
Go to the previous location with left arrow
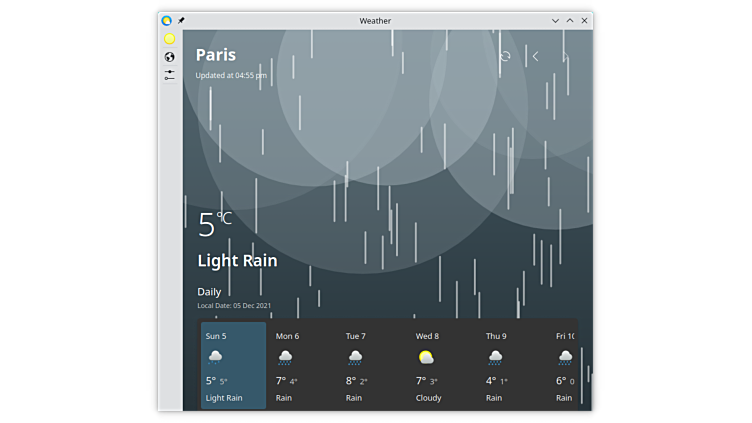(535, 56)
